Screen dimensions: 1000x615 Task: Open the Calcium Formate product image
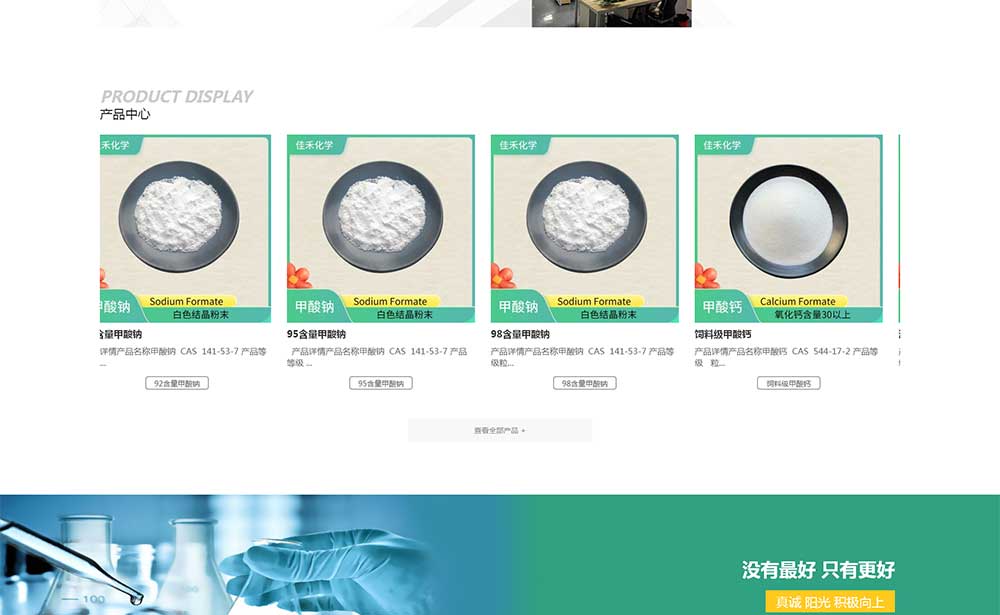(x=788, y=228)
